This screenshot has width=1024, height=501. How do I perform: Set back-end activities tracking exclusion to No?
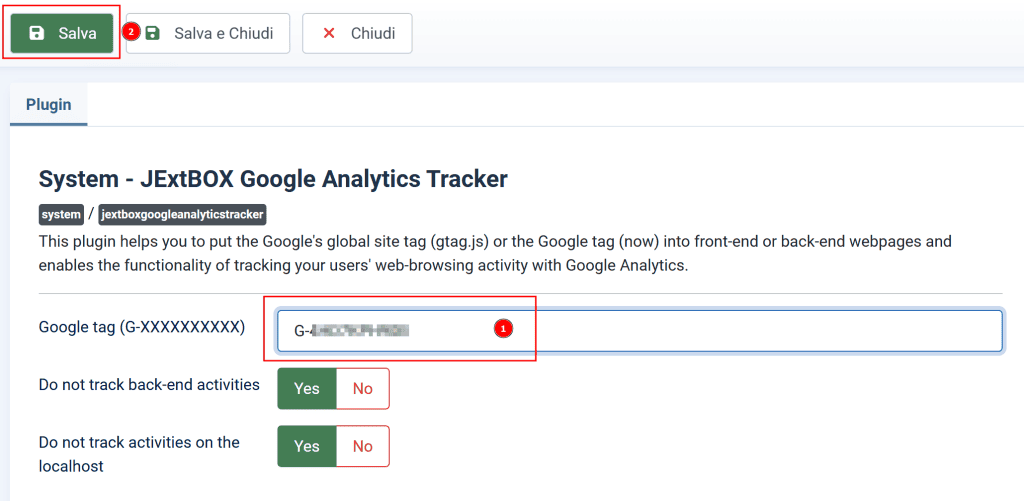click(362, 389)
